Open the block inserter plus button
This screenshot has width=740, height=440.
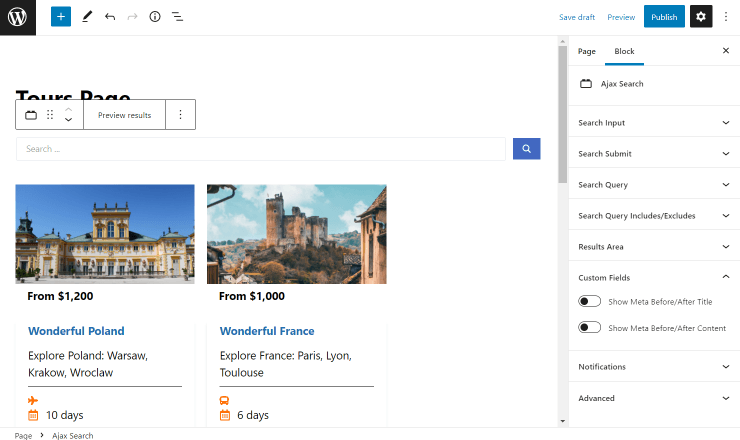[x=61, y=17]
